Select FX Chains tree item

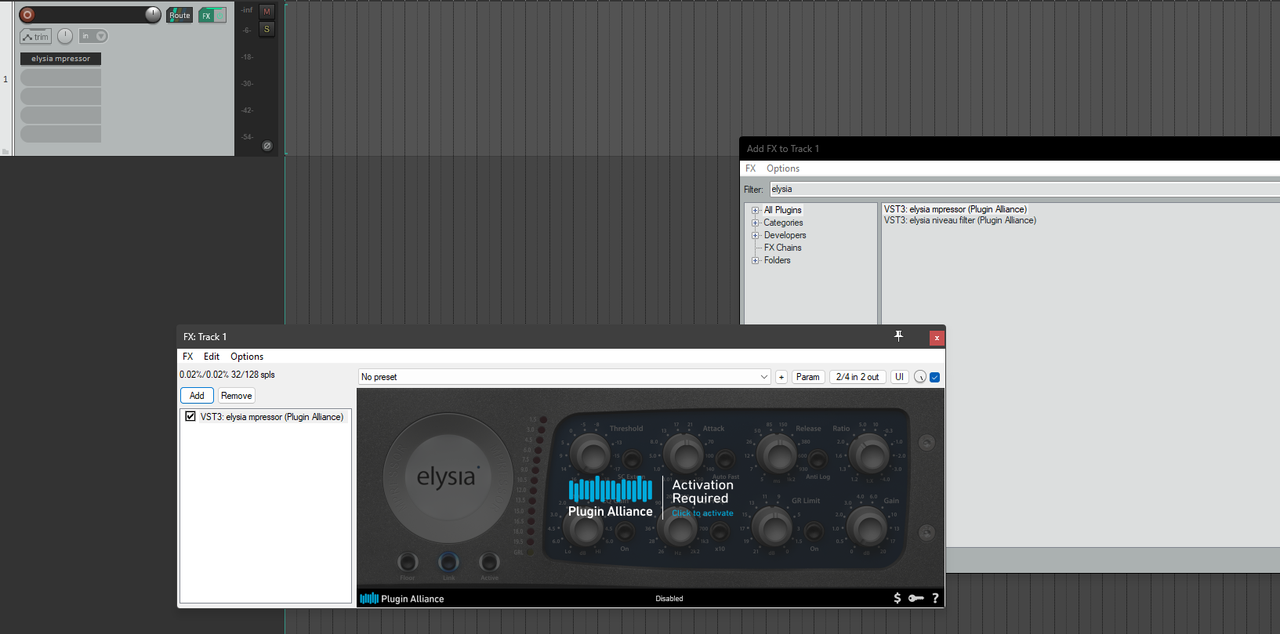click(x=783, y=248)
